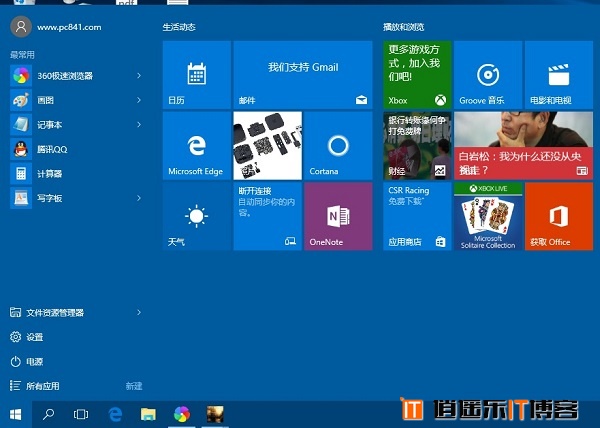The width and height of the screenshot is (600, 428).
Task: Launch 腾讯QQ from the most-used list
Action: click(77, 149)
